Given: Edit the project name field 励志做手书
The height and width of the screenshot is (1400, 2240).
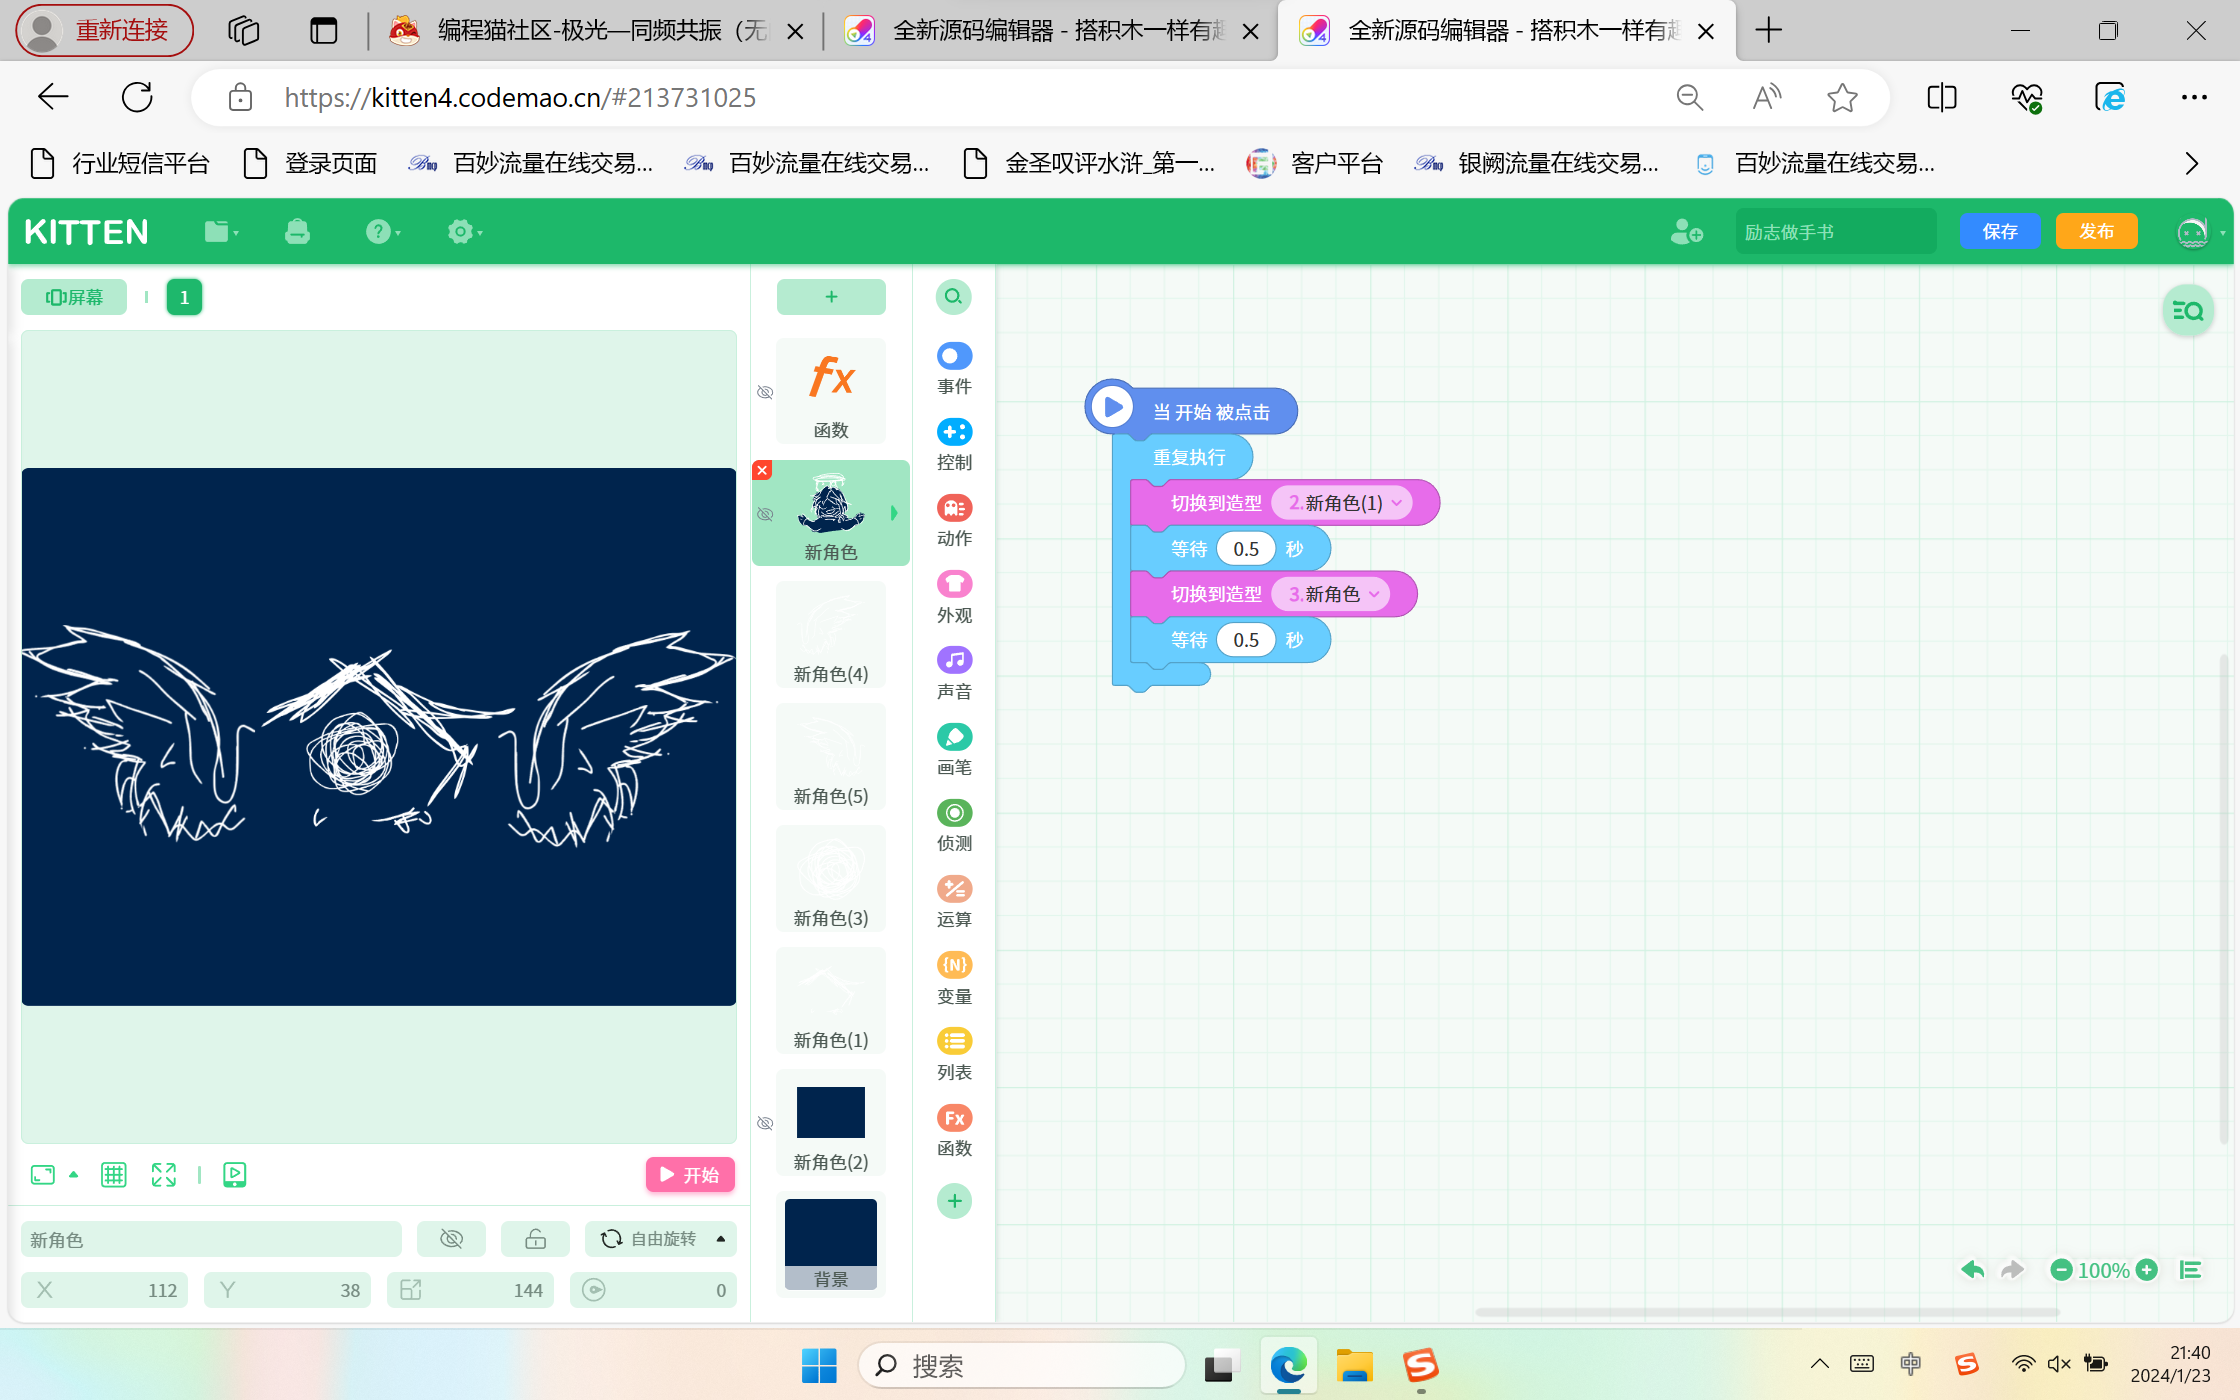Looking at the screenshot, I should pyautogui.click(x=1835, y=232).
